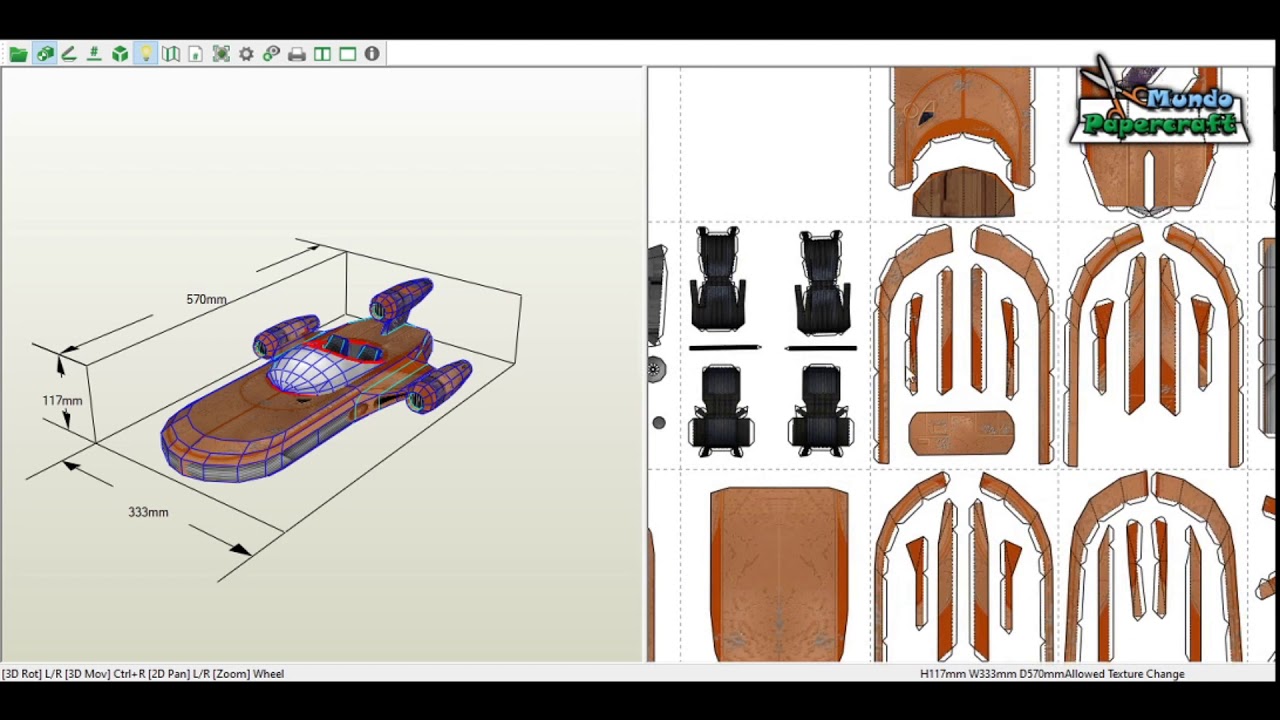The width and height of the screenshot is (1280, 720).
Task: Select the large rectangular orange panel piece
Action: (x=779, y=574)
